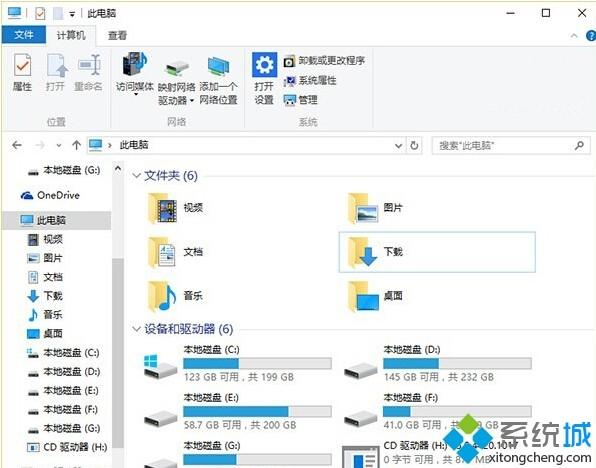Open the 图片 folder in main pane
Image resolution: width=596 pixels, height=468 pixels.
(x=375, y=208)
